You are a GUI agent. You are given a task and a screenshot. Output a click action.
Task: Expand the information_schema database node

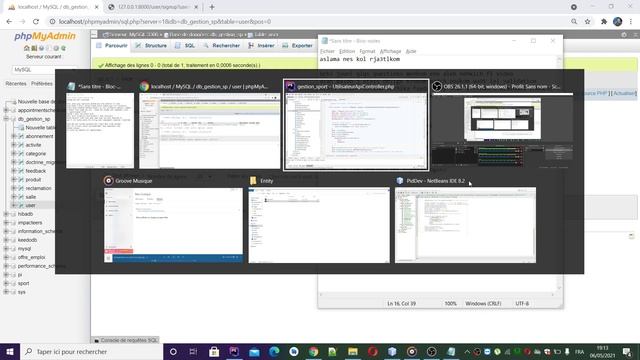click(x=6, y=231)
